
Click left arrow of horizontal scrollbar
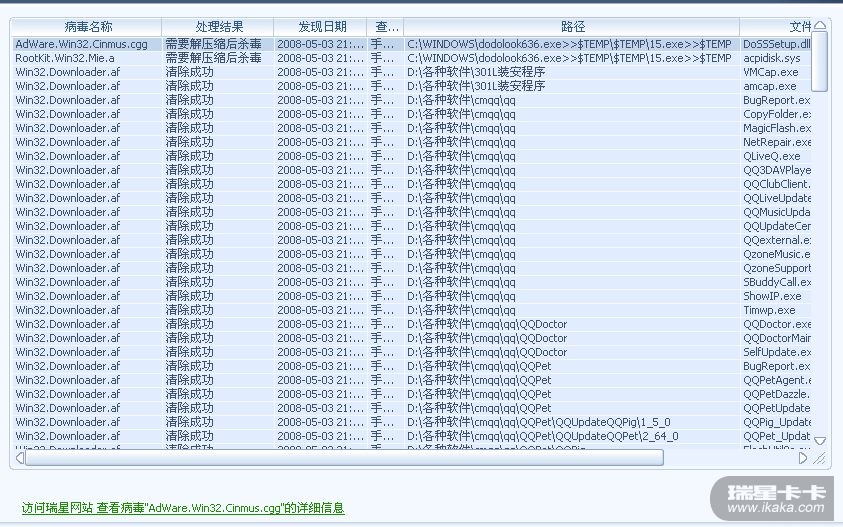[19, 458]
